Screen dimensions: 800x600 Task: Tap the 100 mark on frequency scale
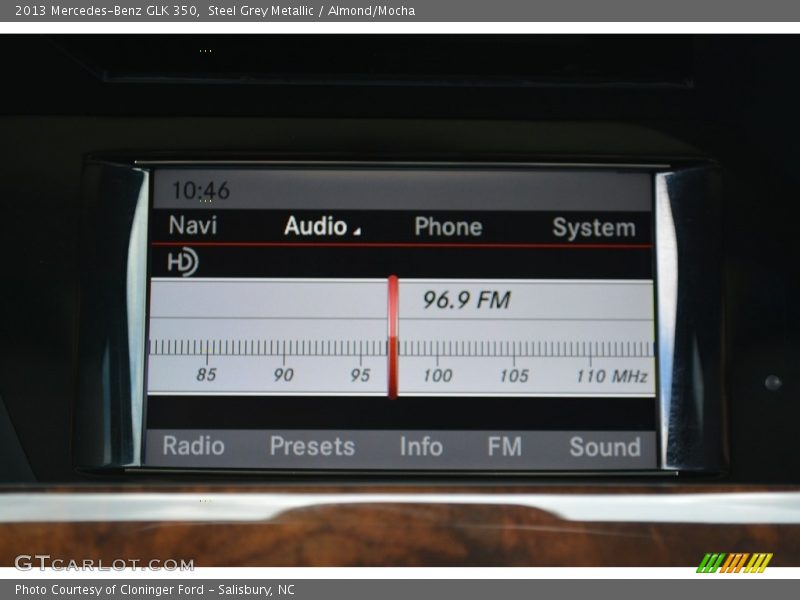pos(438,376)
